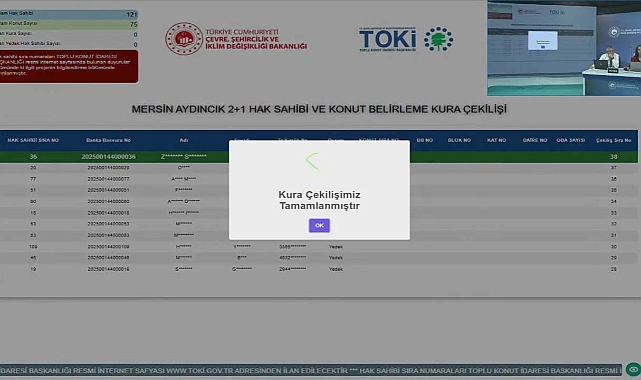Click the Yedek status in row 19
This screenshot has height=380, width=641.
coord(336,269)
